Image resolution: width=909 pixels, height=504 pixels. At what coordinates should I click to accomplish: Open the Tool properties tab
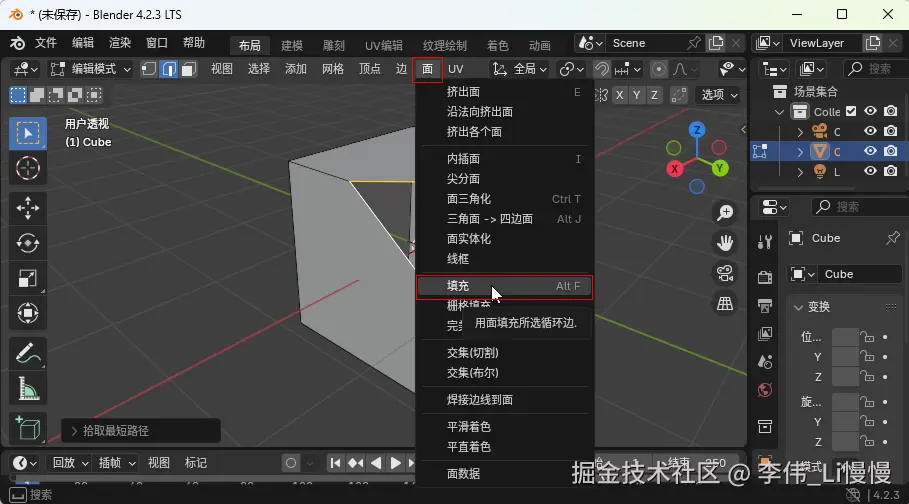[x=765, y=241]
